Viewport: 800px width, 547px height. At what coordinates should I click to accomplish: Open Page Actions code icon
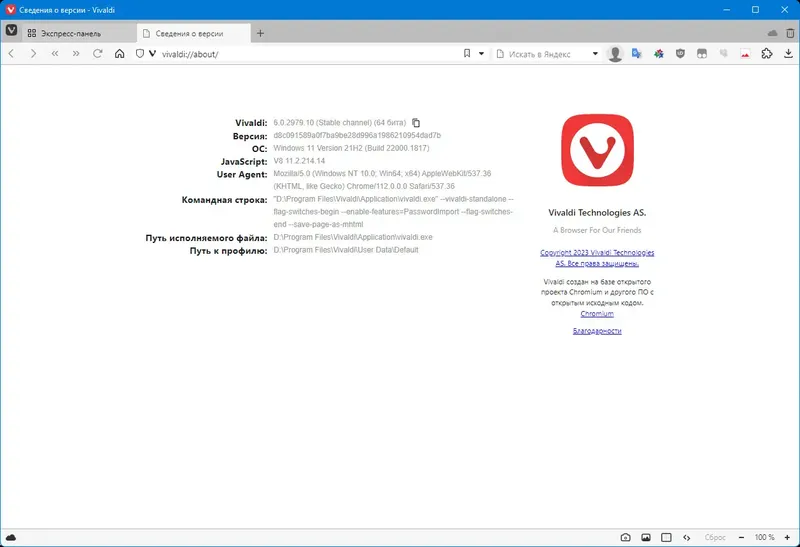687,537
